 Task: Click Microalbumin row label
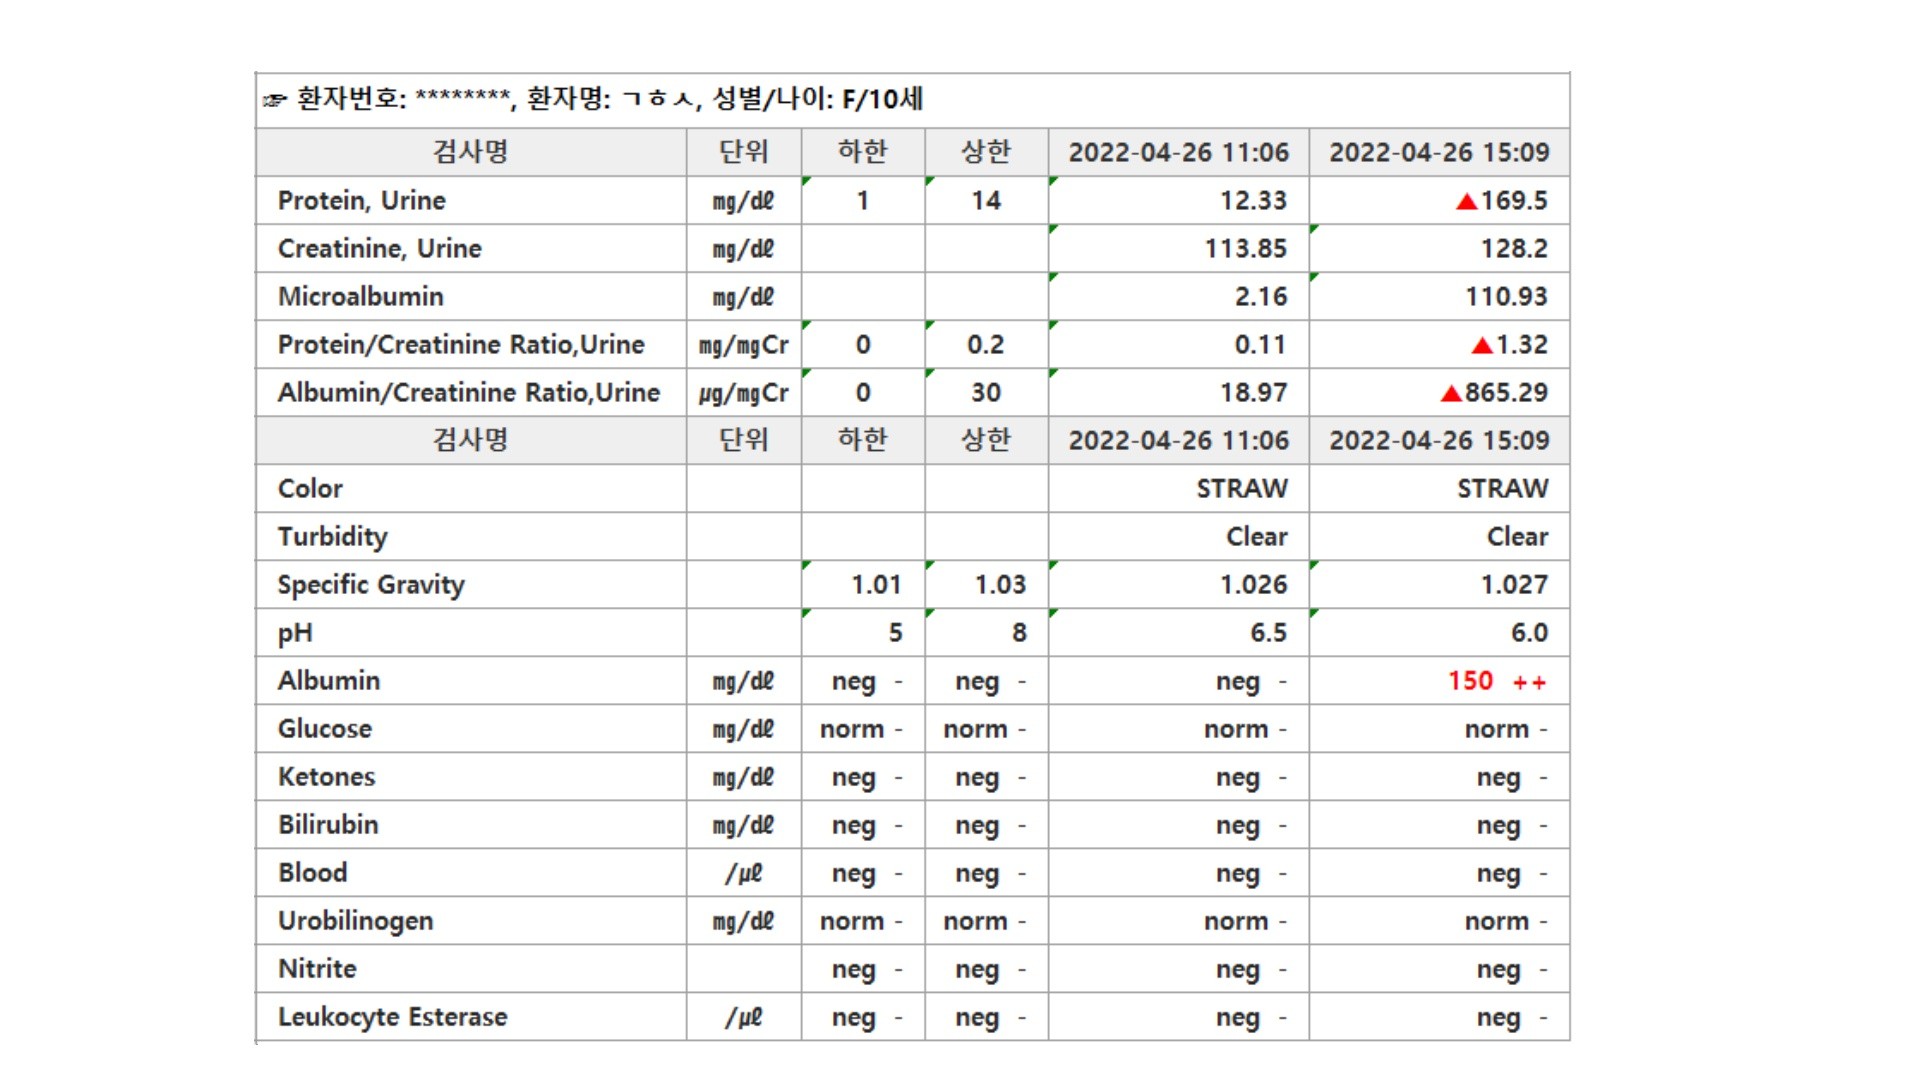[x=360, y=296]
